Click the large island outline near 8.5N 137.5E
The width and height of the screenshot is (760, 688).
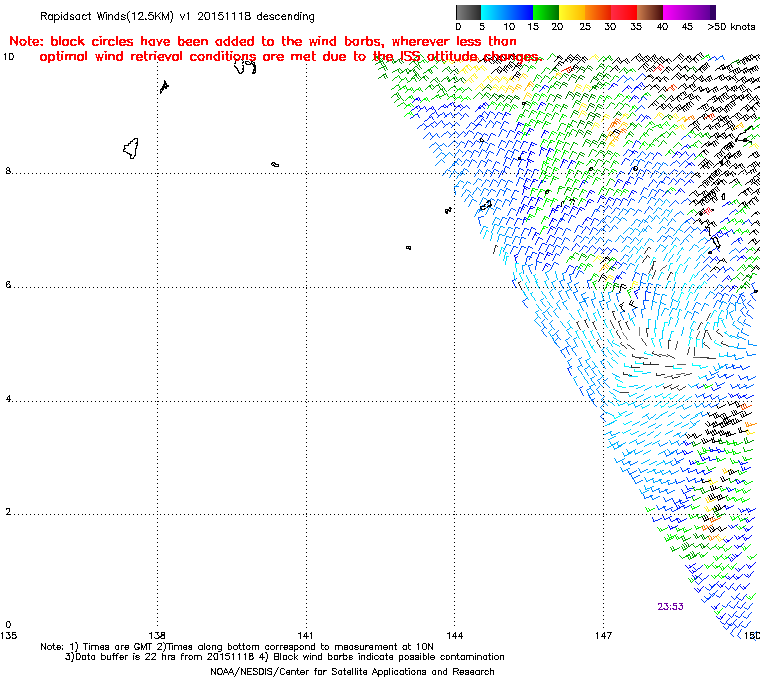131,148
